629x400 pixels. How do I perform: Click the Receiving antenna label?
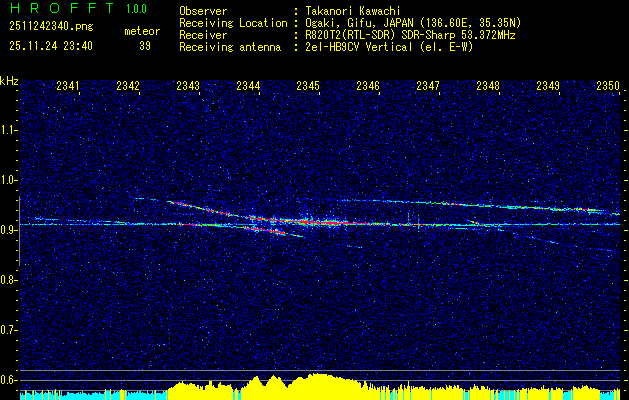[230, 47]
